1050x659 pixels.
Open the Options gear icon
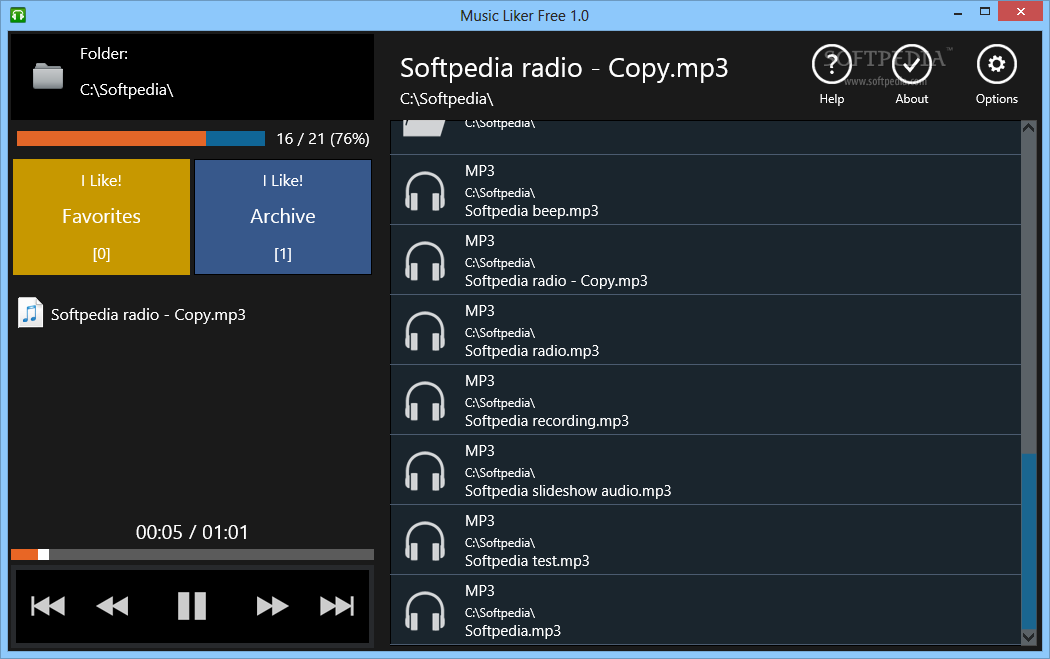pos(996,64)
